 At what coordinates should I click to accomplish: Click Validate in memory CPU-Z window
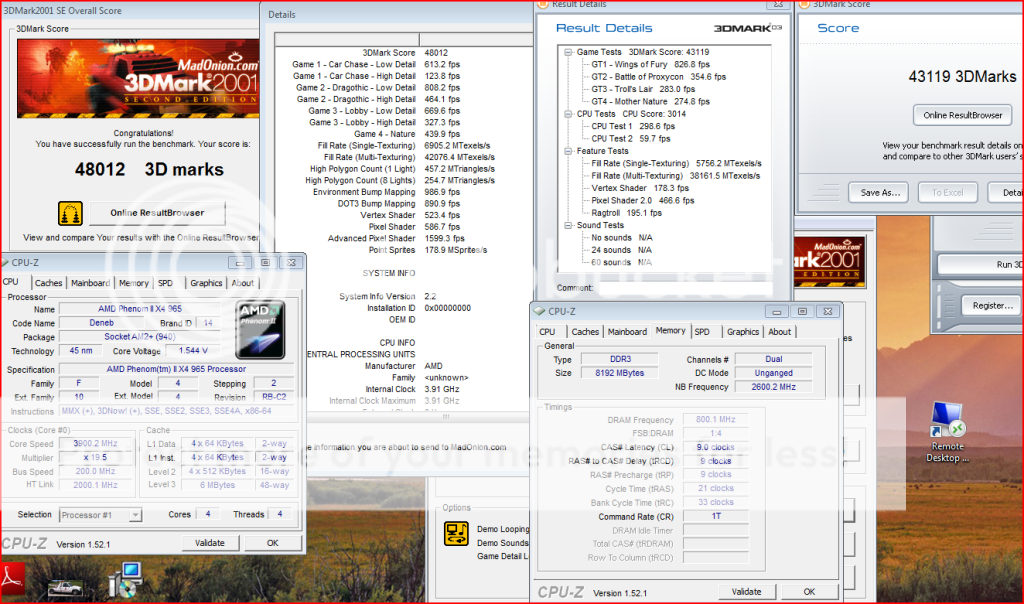point(746,592)
